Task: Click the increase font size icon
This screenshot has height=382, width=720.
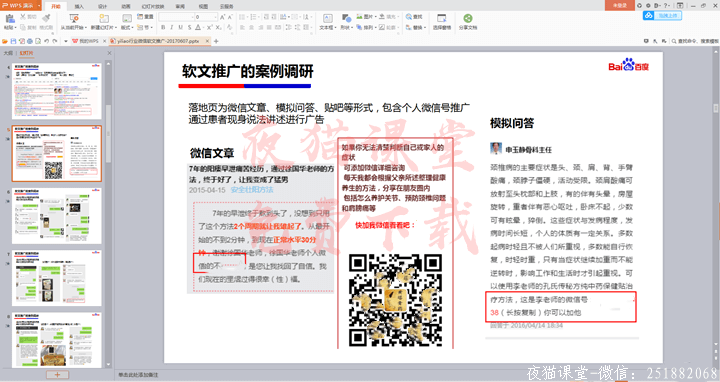Action: click(223, 17)
